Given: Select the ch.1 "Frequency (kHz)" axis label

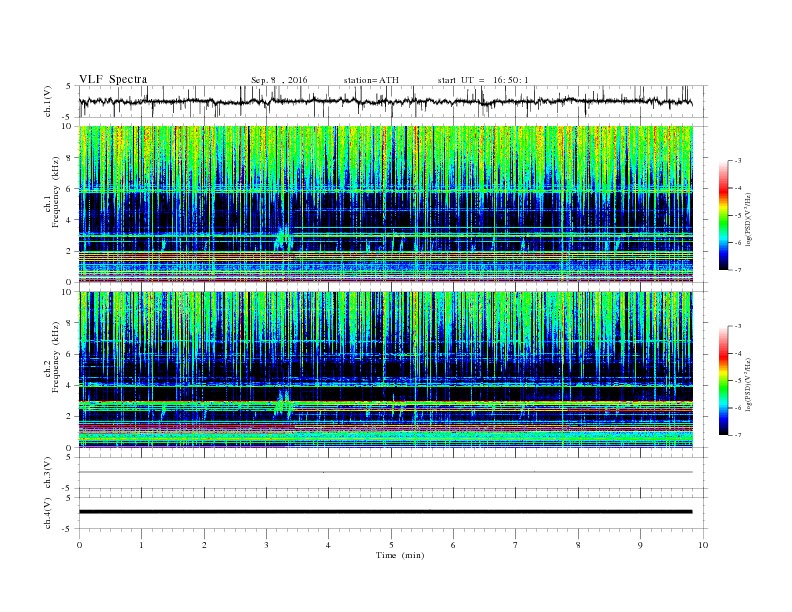Looking at the screenshot, I should (x=56, y=192).
